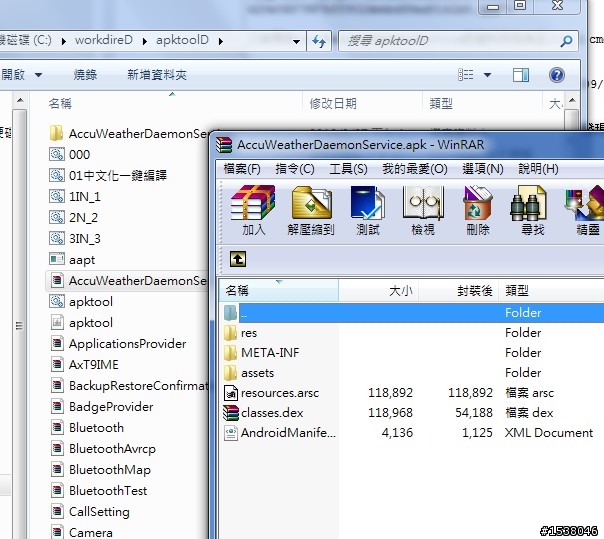This screenshot has height=539, width=604.
Task: Select the CallSetting archive file
Action: (x=90, y=512)
